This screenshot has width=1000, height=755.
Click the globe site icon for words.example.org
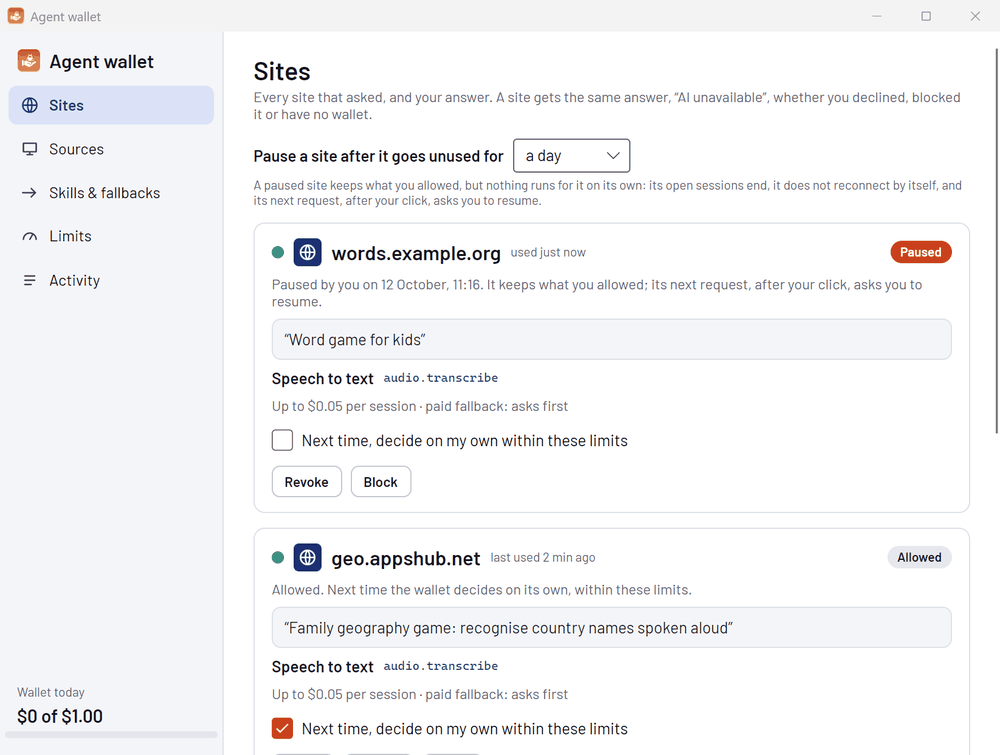(307, 253)
